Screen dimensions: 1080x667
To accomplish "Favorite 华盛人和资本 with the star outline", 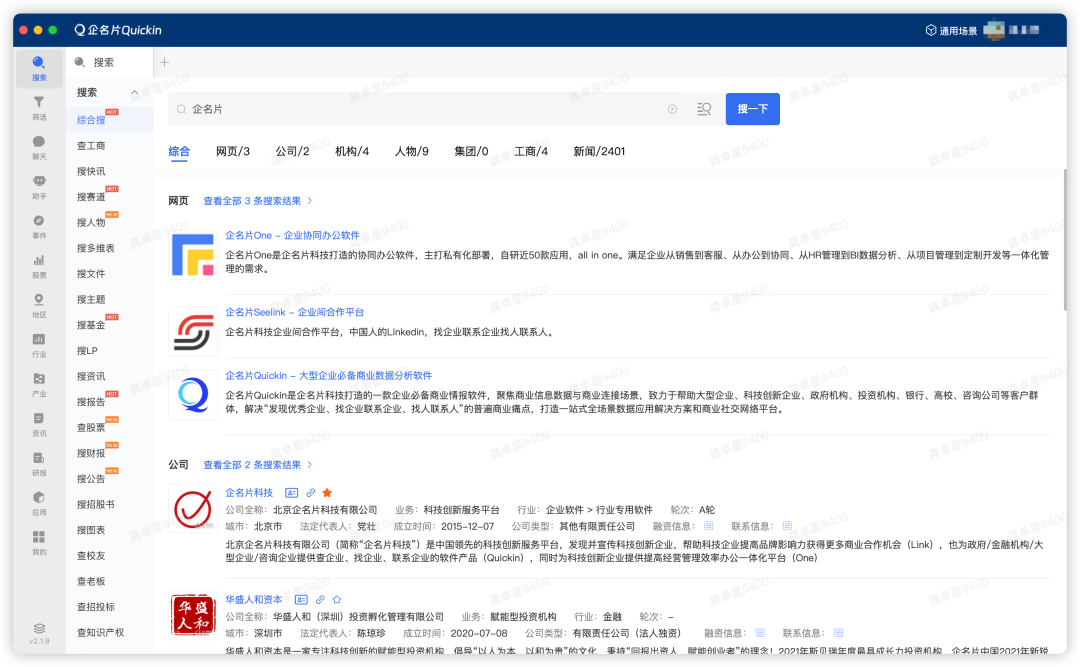I will (337, 600).
